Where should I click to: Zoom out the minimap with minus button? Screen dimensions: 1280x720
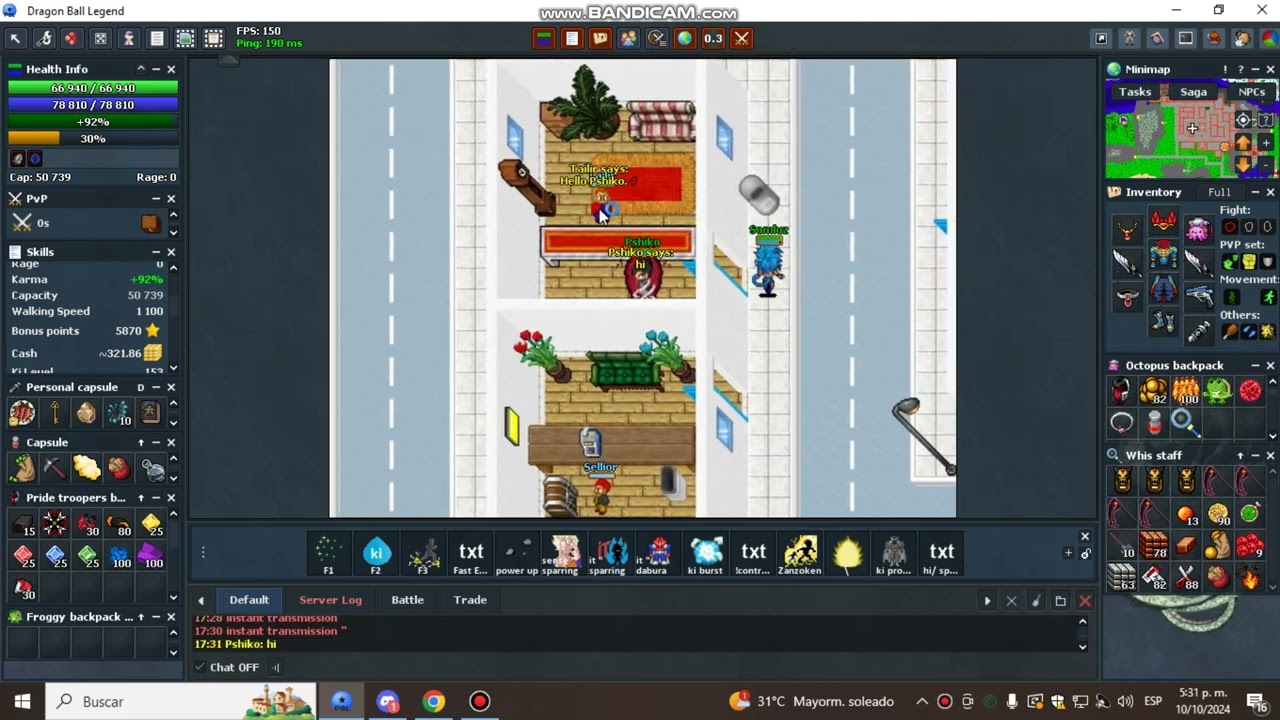pos(1266,165)
